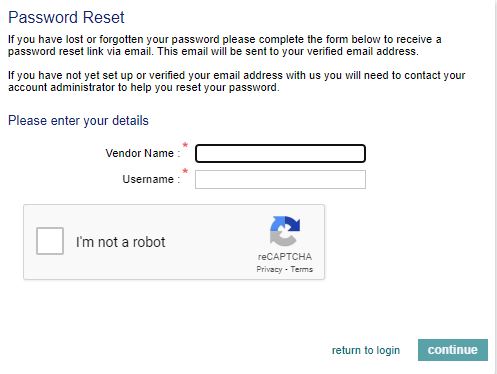The width and height of the screenshot is (497, 374).
Task: Click the paragraph mentioning account administrator
Action: pyautogui.click(x=236, y=81)
